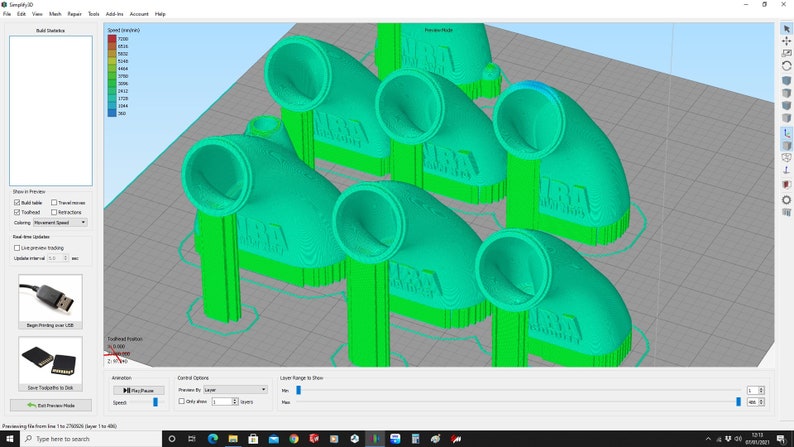This screenshot has width=794, height=447.
Task: Click the Update interval spinner arrows
Action: click(x=65, y=258)
